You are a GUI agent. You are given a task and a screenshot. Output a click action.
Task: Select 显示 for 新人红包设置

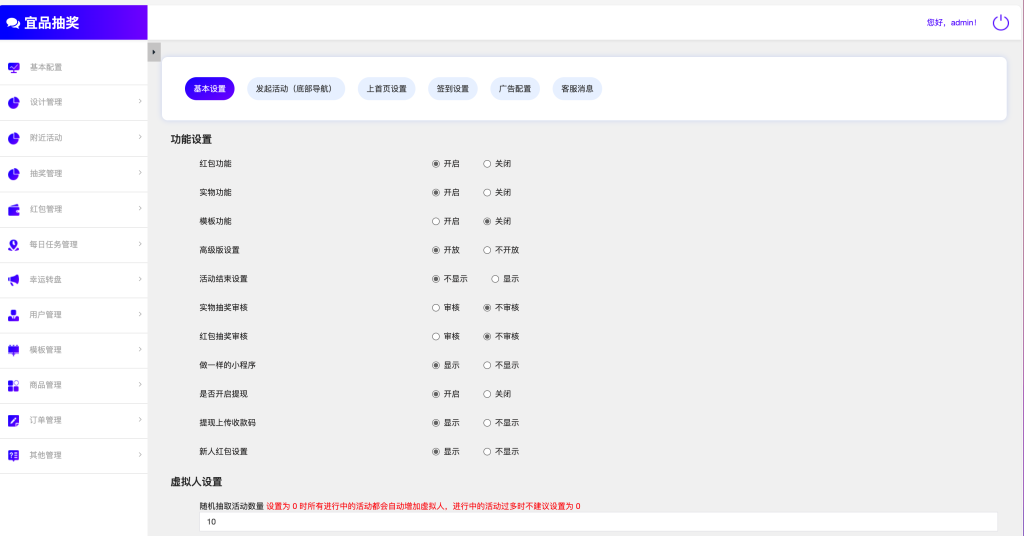(x=436, y=451)
